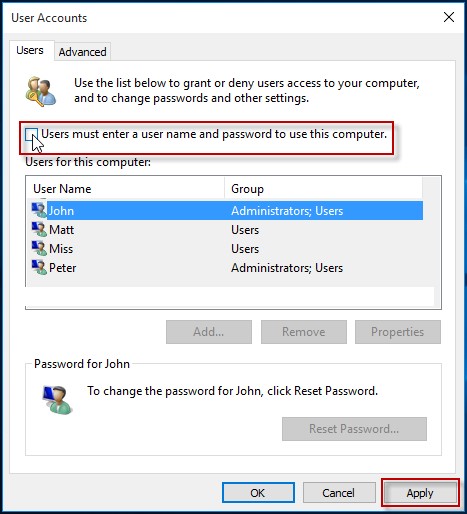
Task: Click the Properties button
Action: tap(397, 332)
